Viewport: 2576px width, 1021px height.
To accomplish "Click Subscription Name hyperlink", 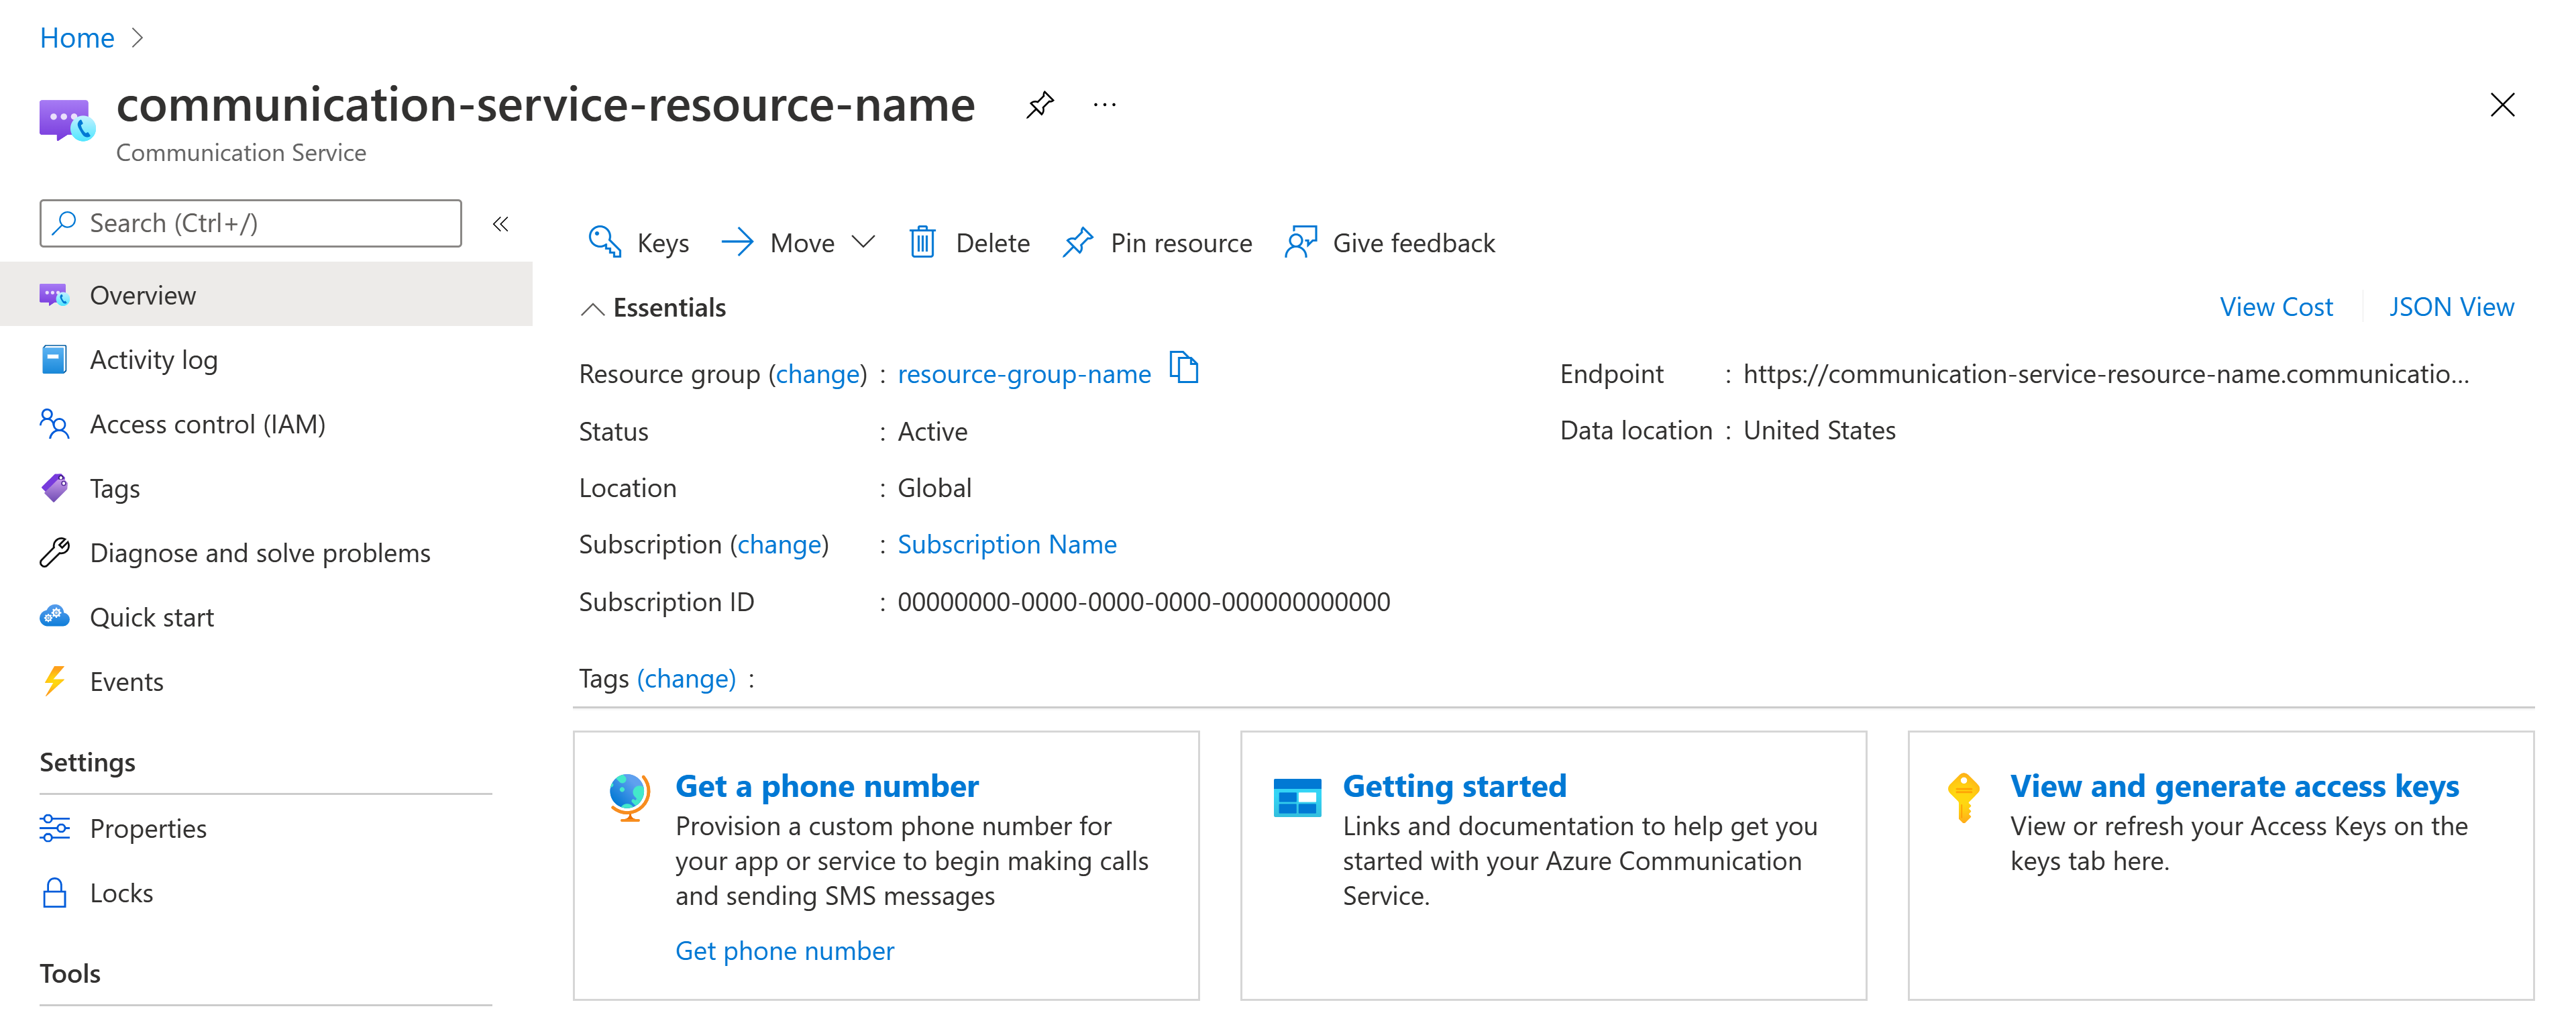I will [x=1007, y=544].
